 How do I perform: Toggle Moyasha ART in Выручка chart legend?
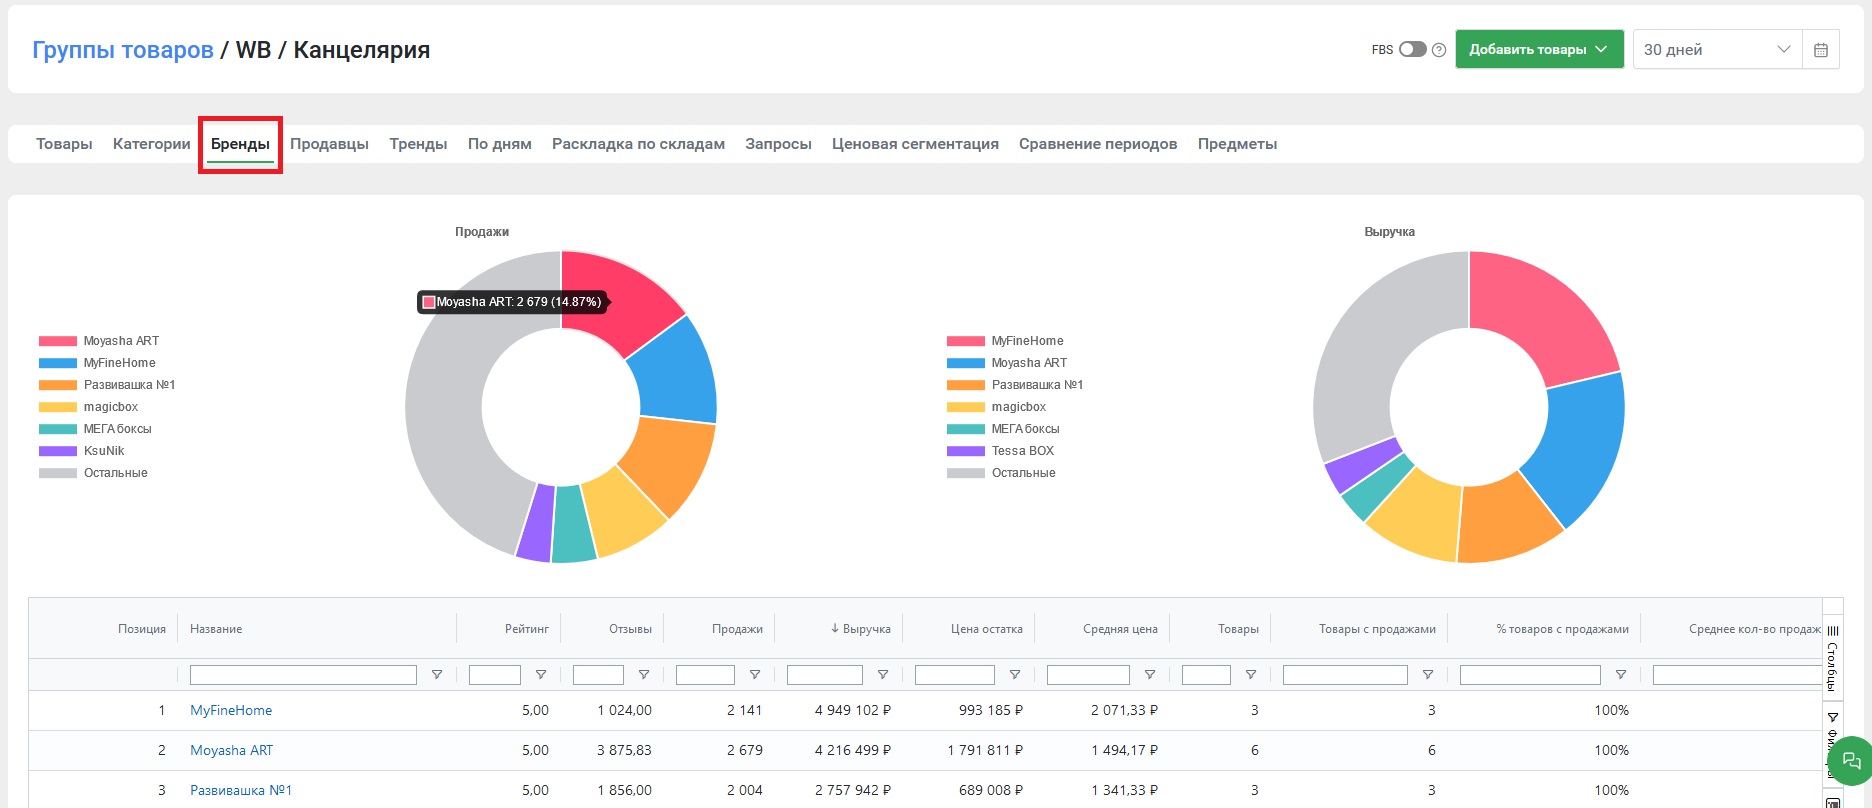tap(1007, 363)
